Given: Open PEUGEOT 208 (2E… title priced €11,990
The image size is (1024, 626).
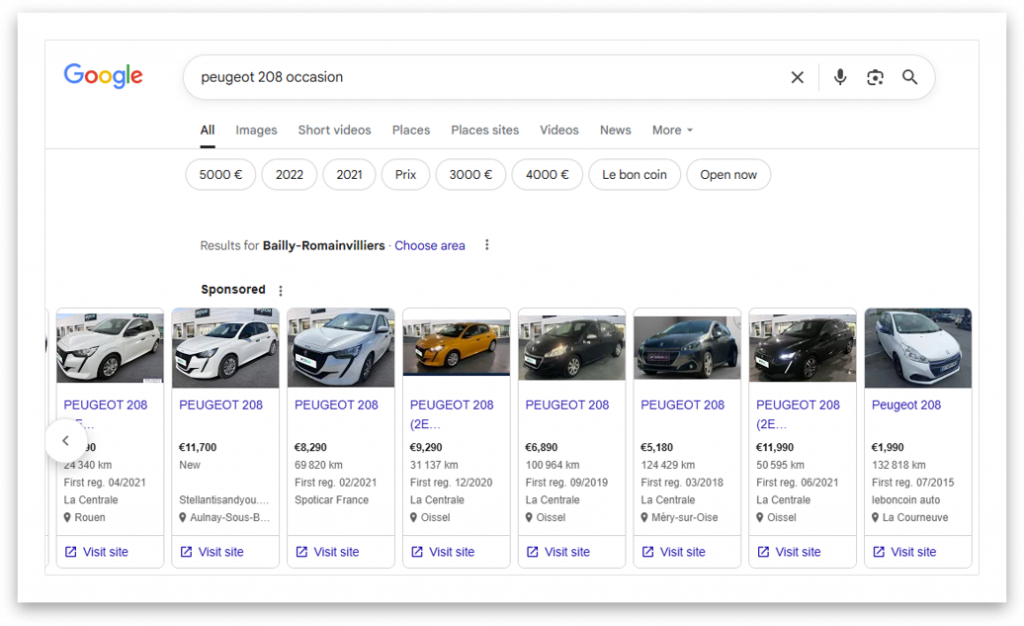Looking at the screenshot, I should [798, 415].
